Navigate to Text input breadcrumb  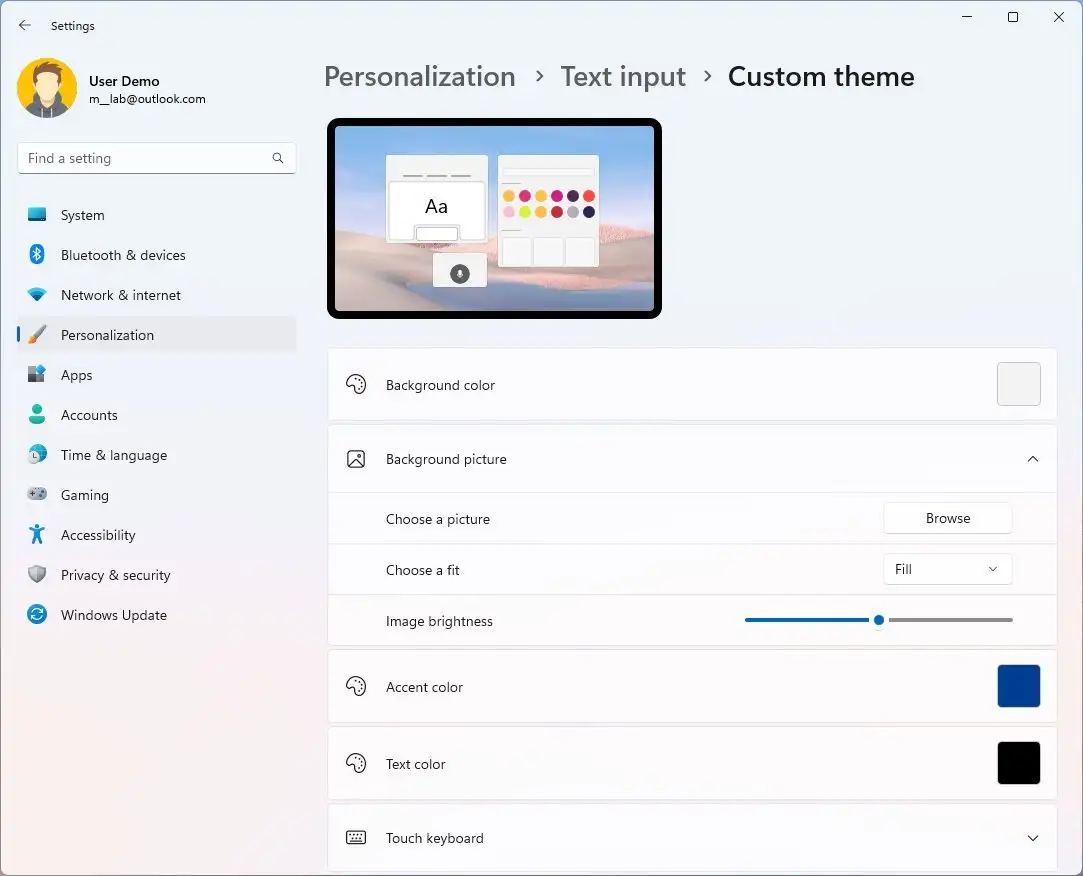tap(623, 77)
